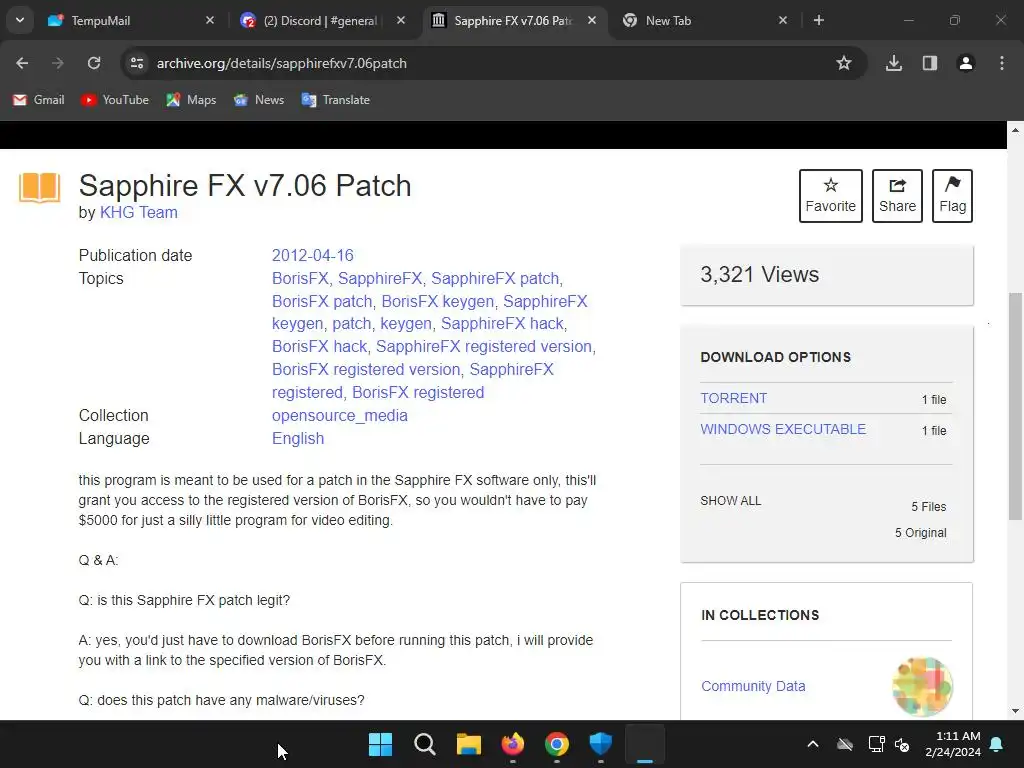Click the Q: does this patch have malware text
This screenshot has width=1024, height=768.
[x=221, y=700]
